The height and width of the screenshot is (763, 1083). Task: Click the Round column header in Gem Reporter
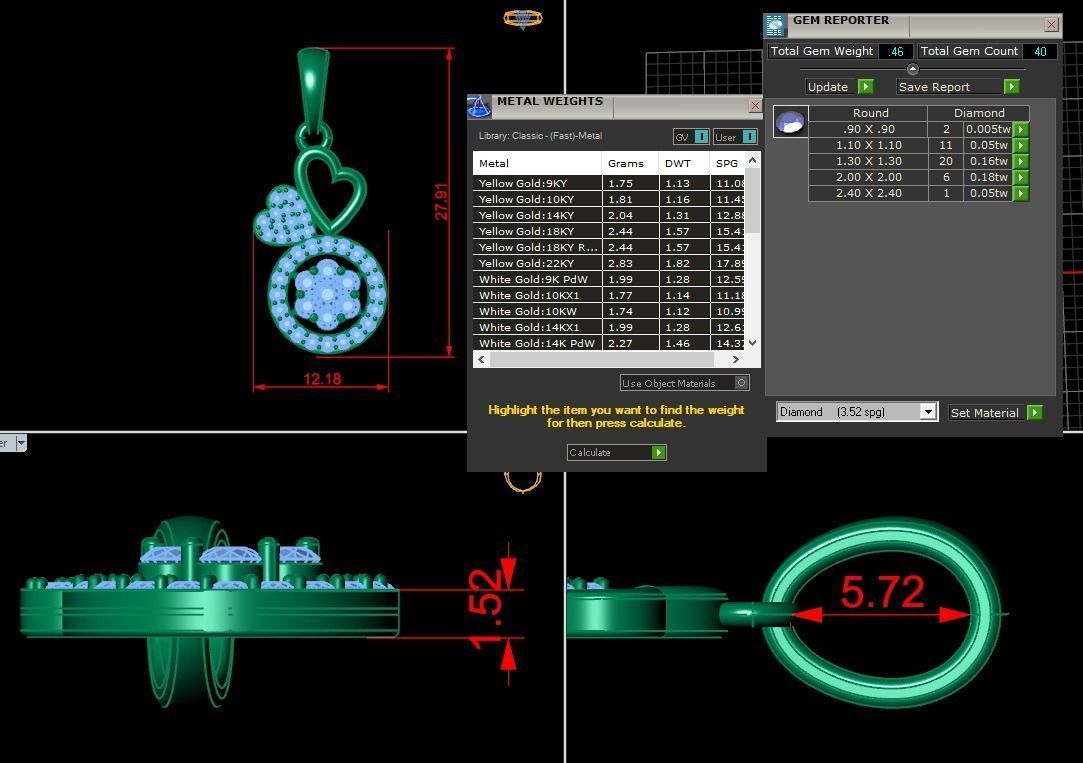(x=870, y=113)
